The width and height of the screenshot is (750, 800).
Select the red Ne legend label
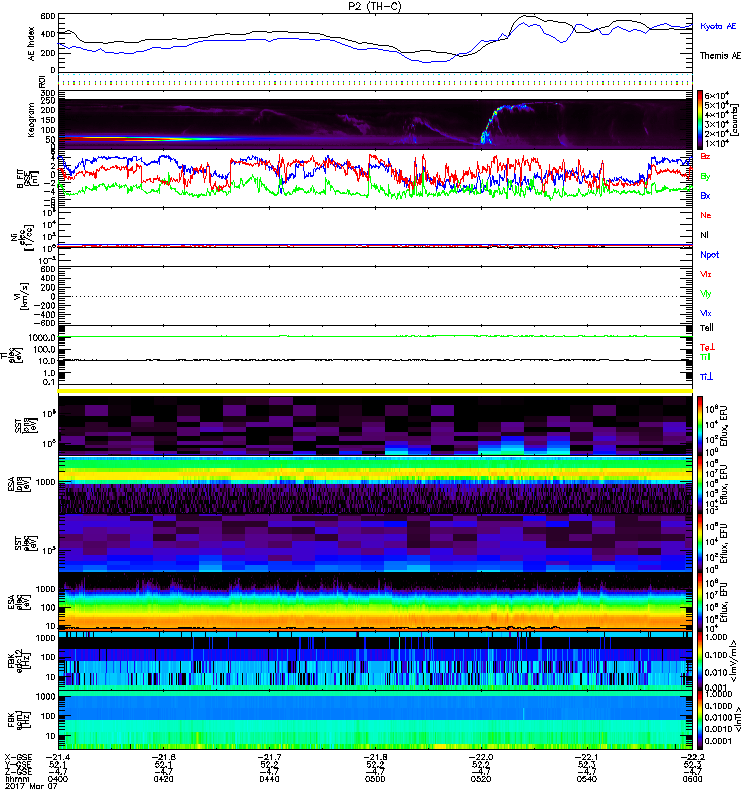(x=706, y=215)
